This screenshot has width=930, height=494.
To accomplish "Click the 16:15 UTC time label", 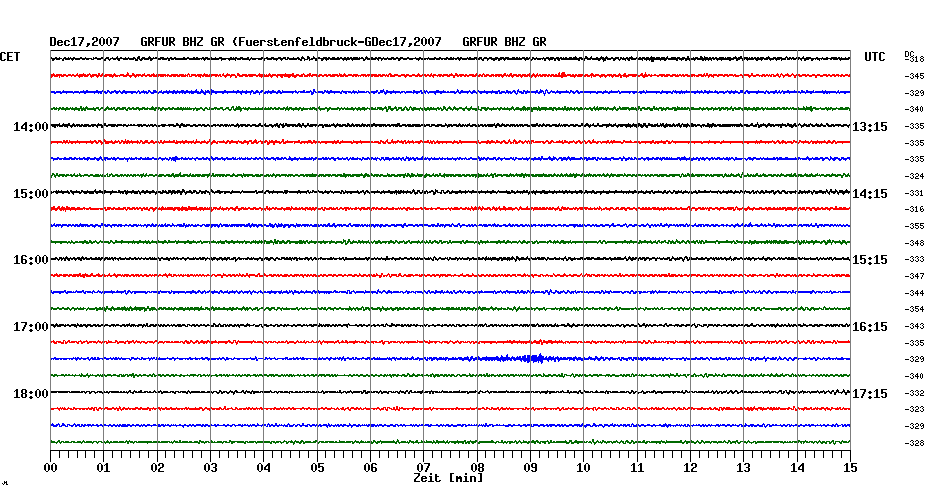I will (x=870, y=327).
